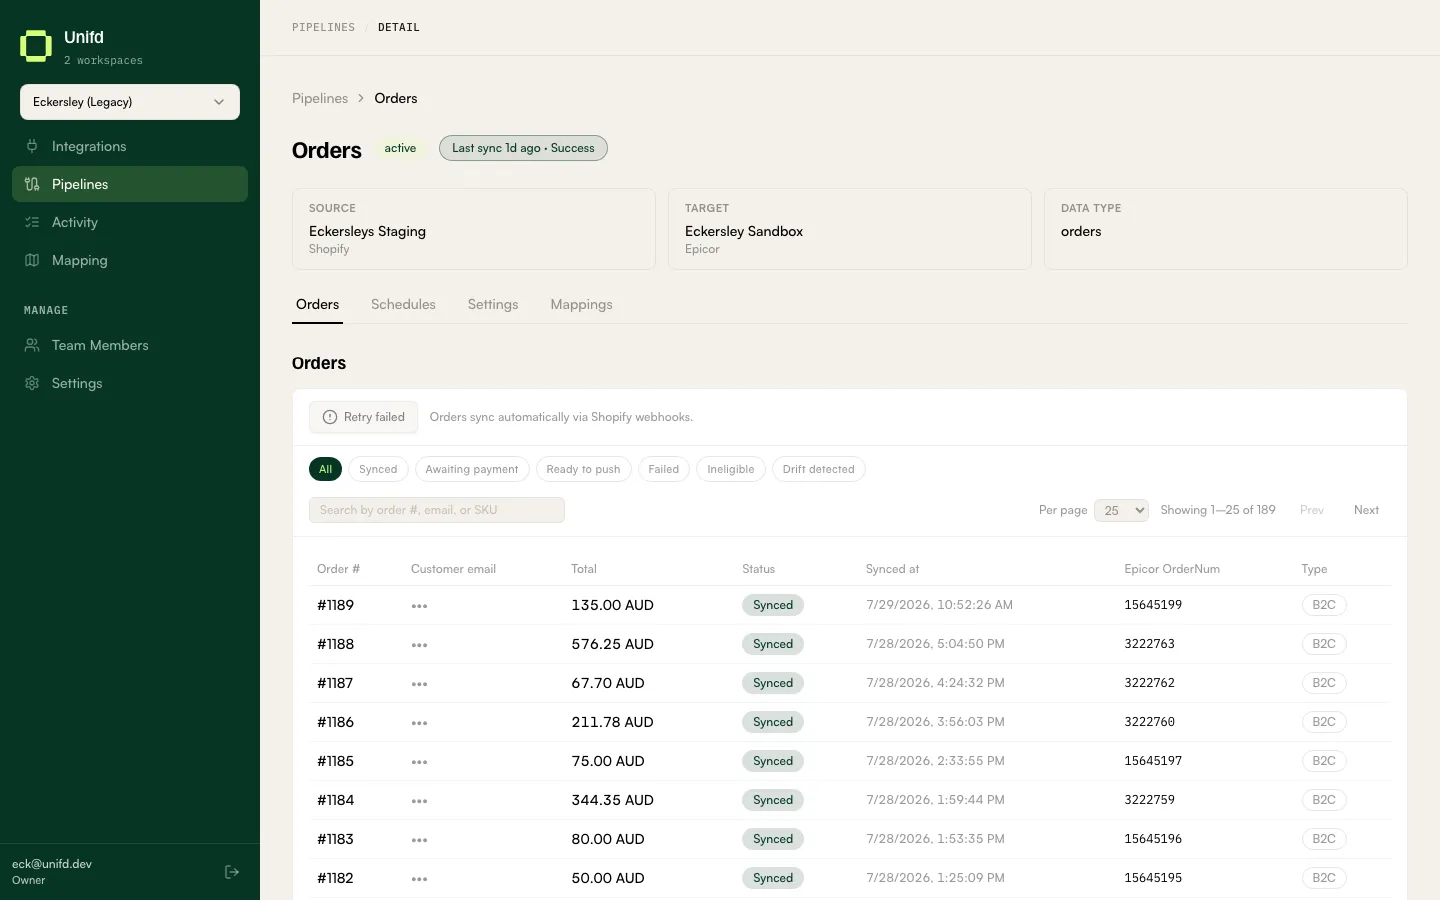Go to Next page of orders
This screenshot has height=900, width=1440.
tap(1366, 510)
